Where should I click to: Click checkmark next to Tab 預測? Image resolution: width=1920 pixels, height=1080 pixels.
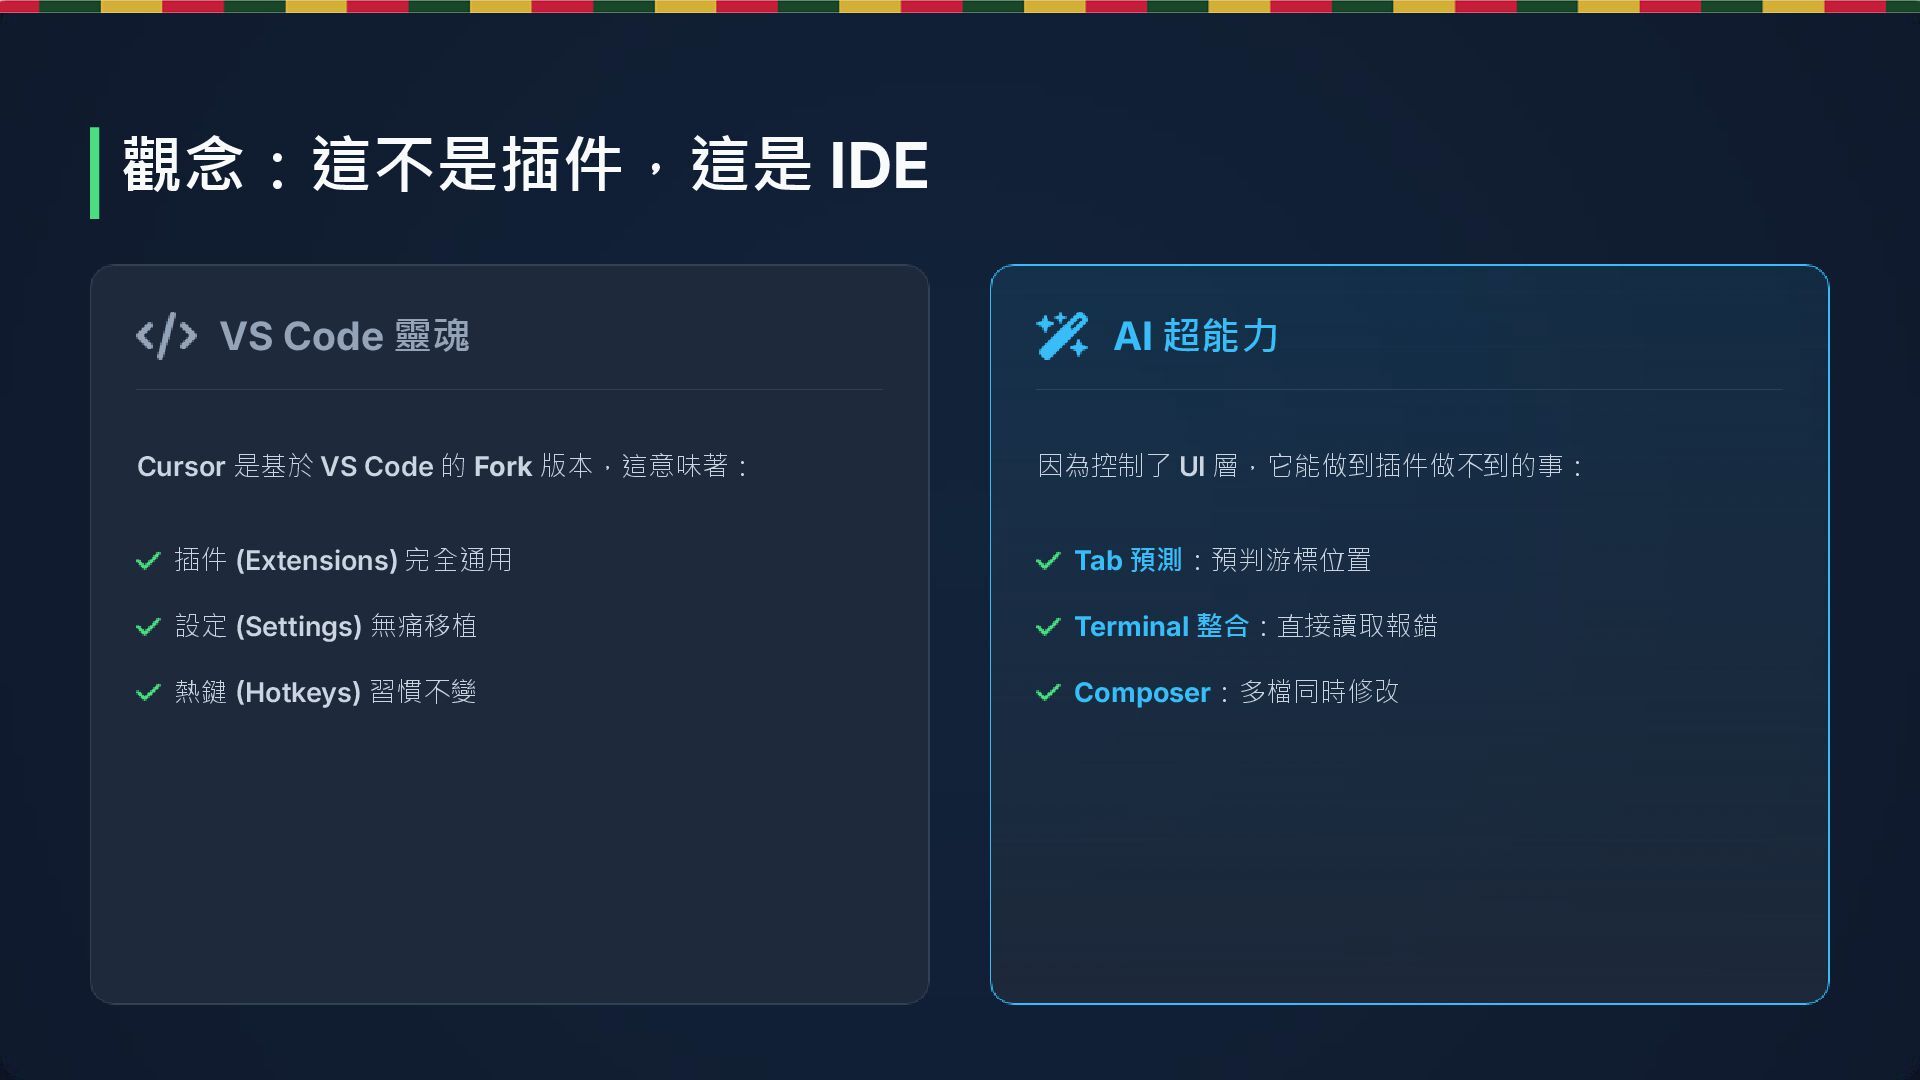(1048, 561)
